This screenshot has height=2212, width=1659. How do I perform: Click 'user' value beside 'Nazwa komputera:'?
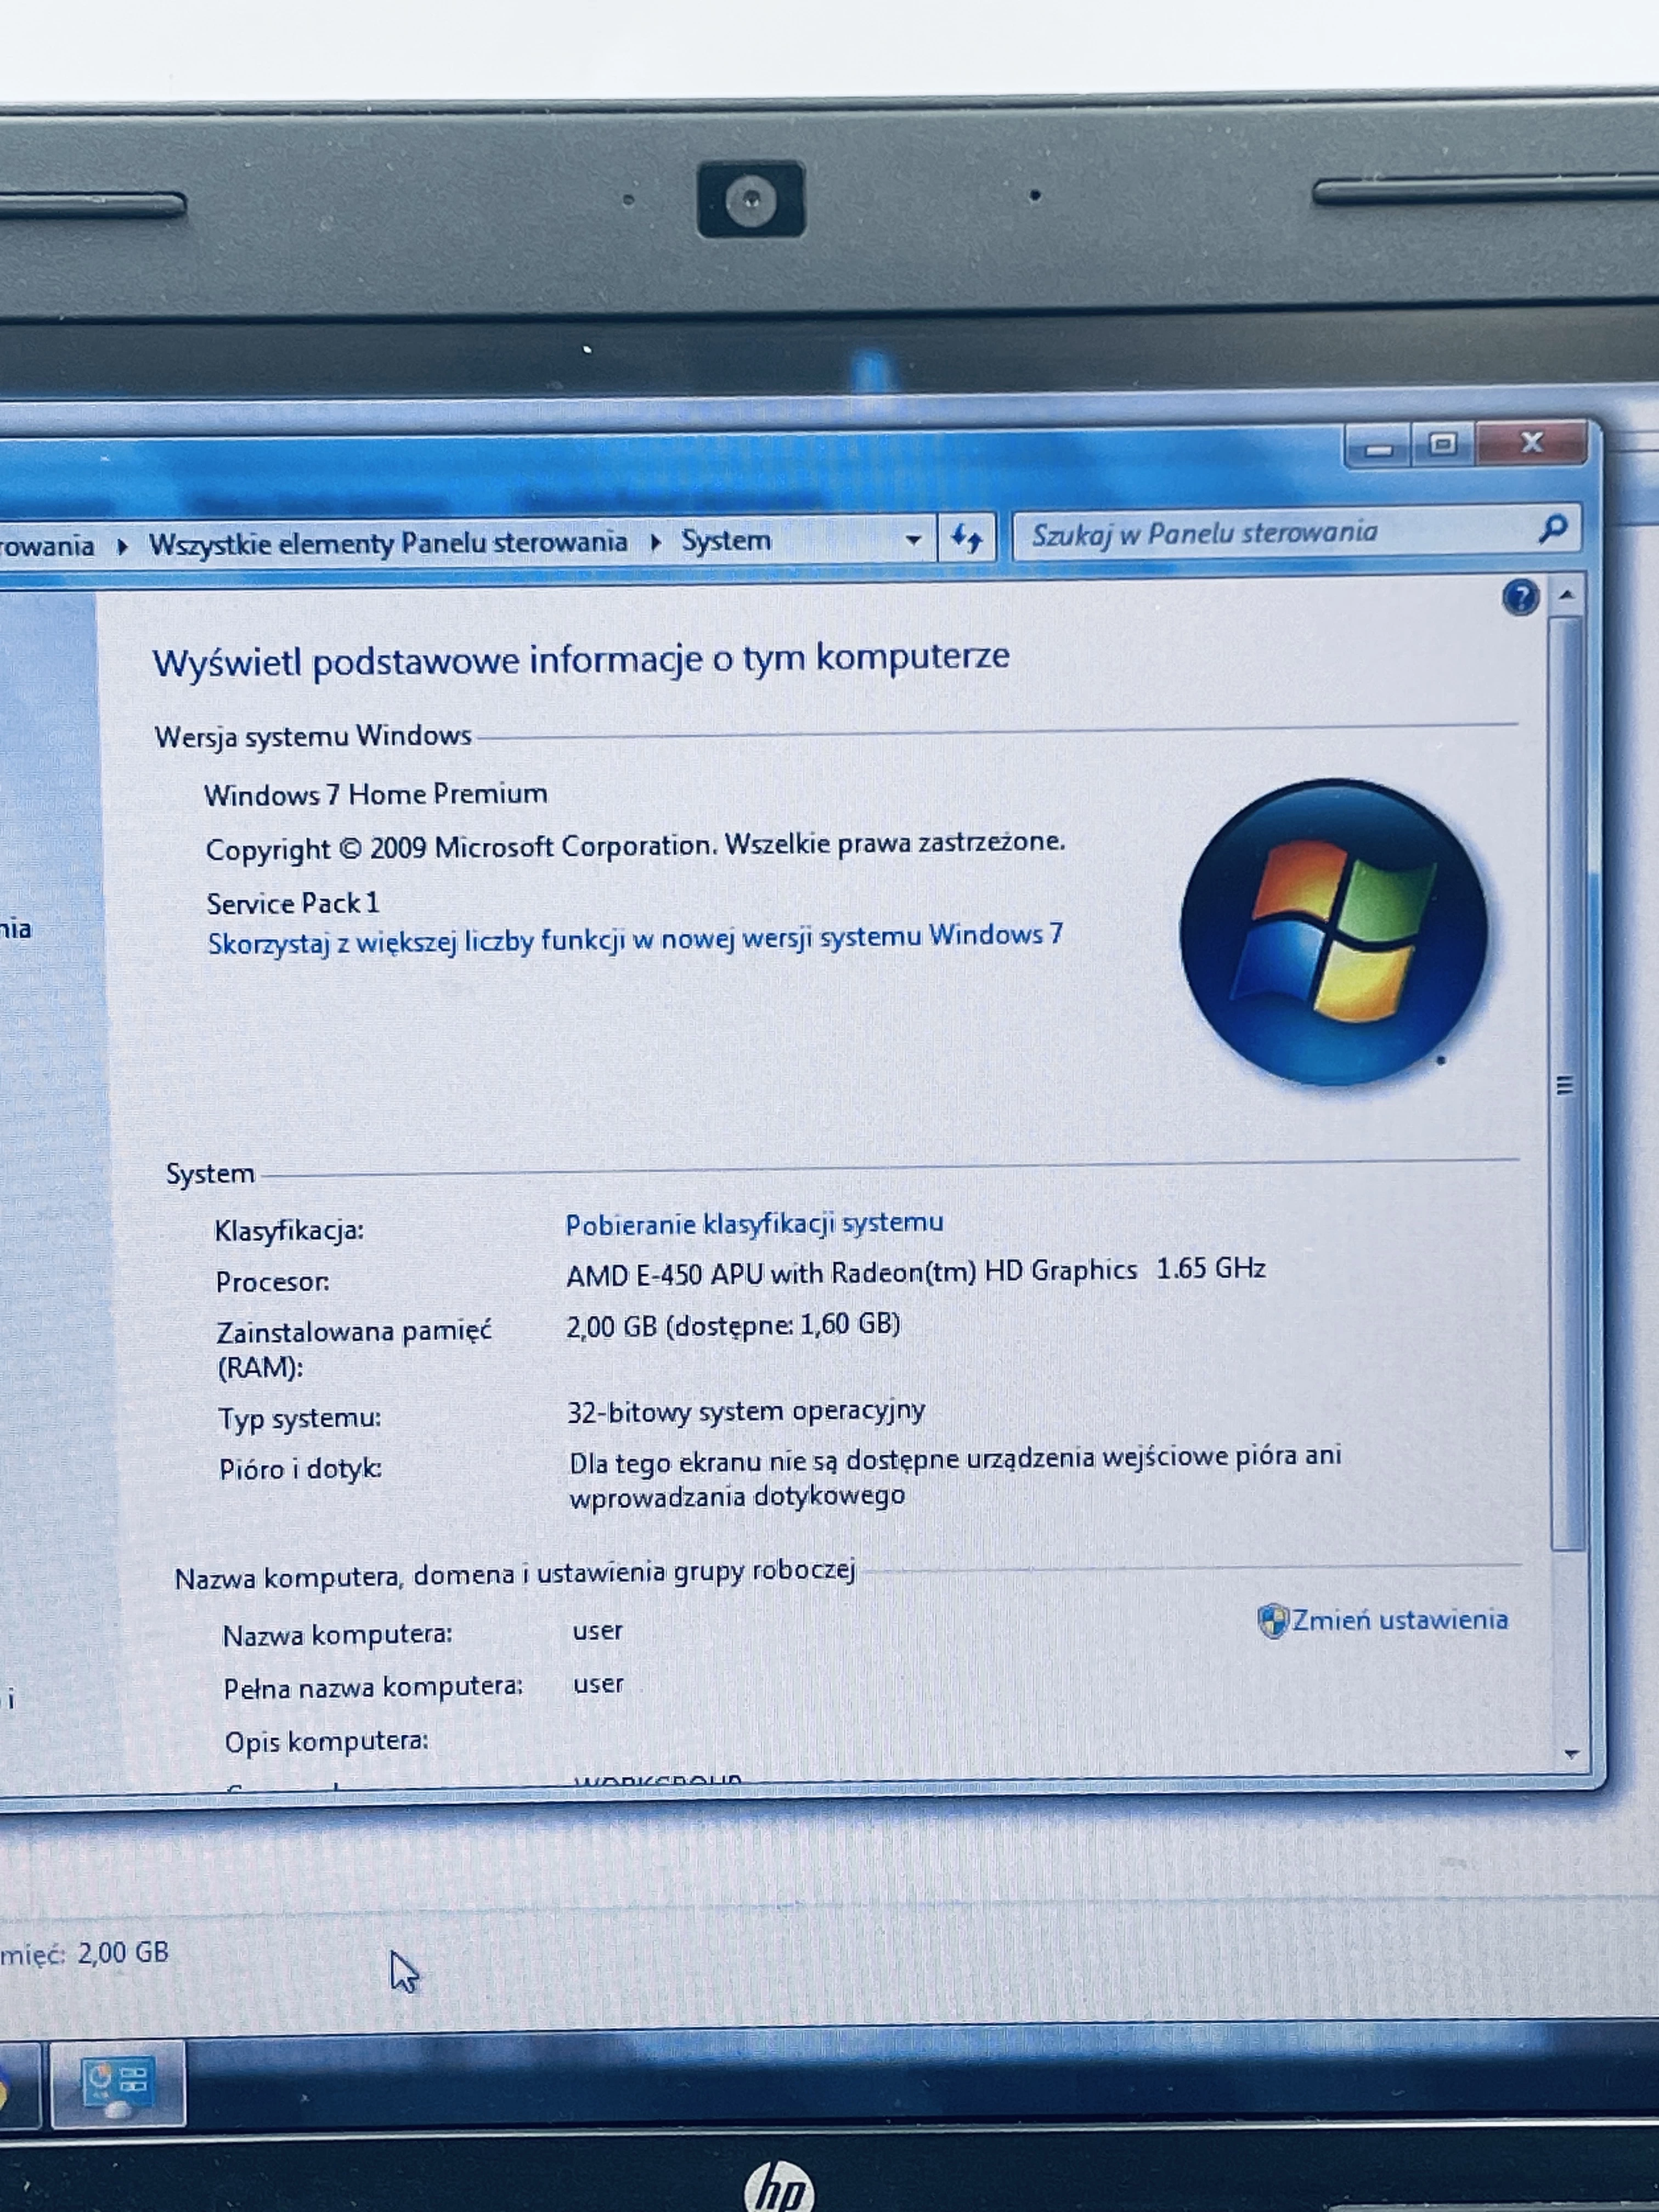pos(598,1631)
